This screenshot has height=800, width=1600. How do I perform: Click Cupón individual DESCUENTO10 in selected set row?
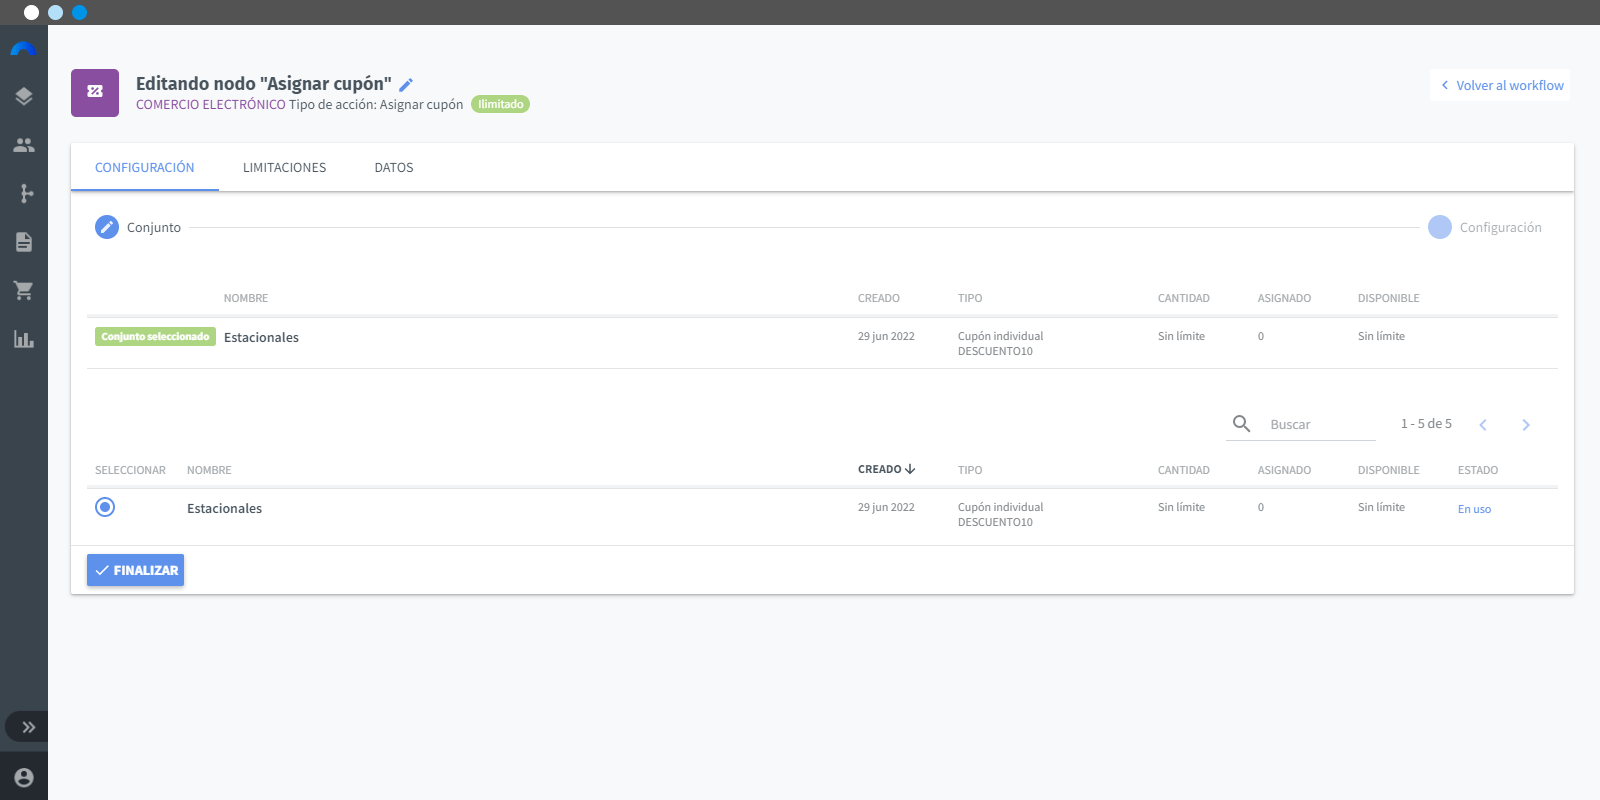point(1000,343)
